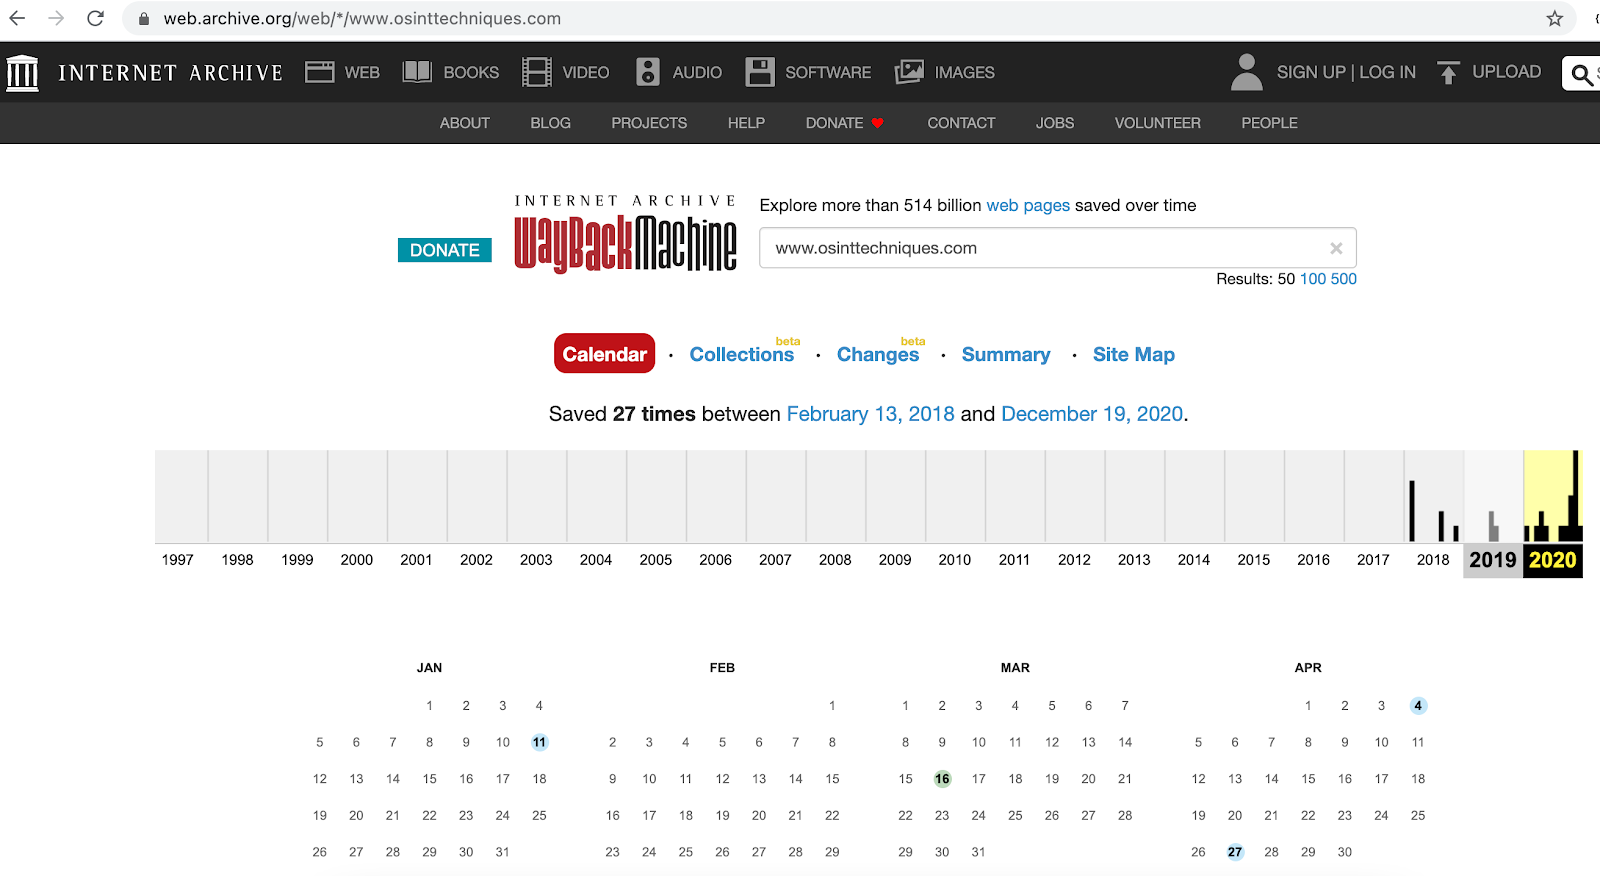Switch to the Summary tab
The width and height of the screenshot is (1600, 876).
[1006, 354]
